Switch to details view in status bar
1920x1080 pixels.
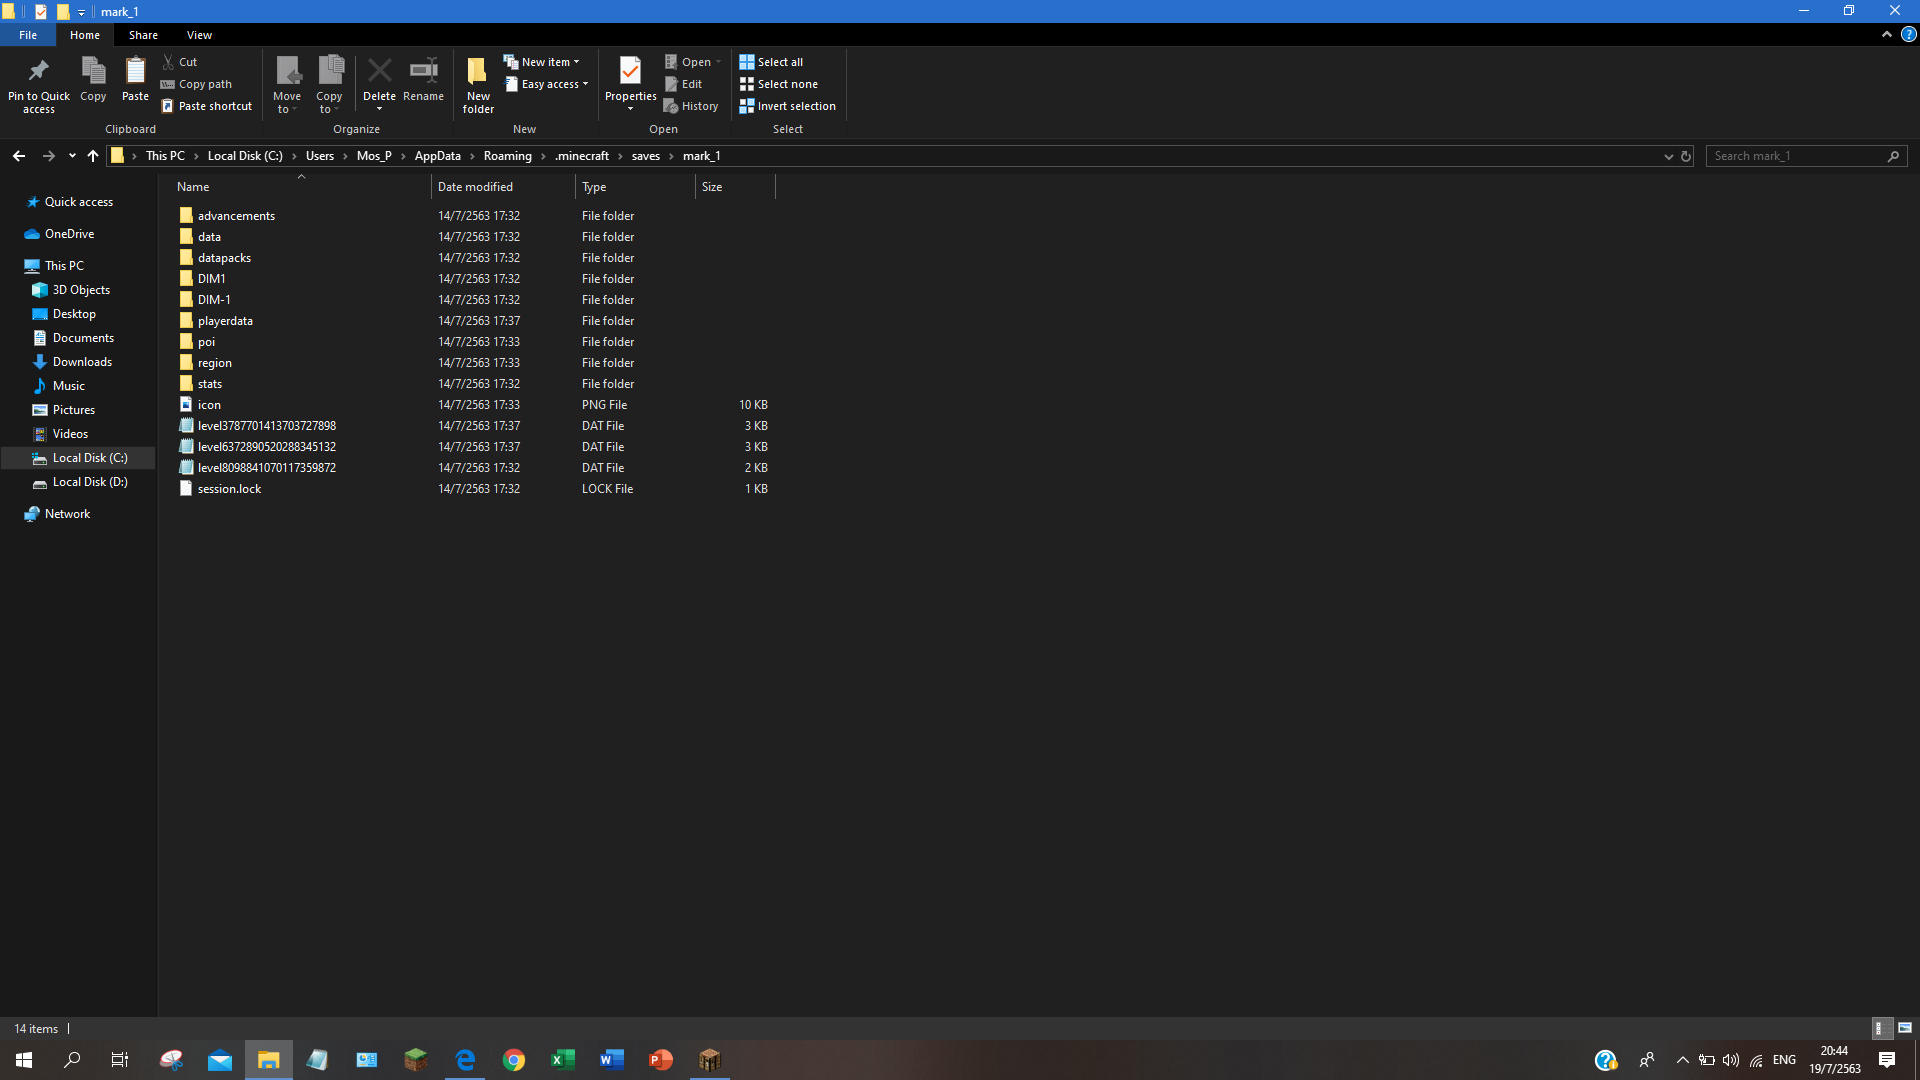[1879, 1028]
